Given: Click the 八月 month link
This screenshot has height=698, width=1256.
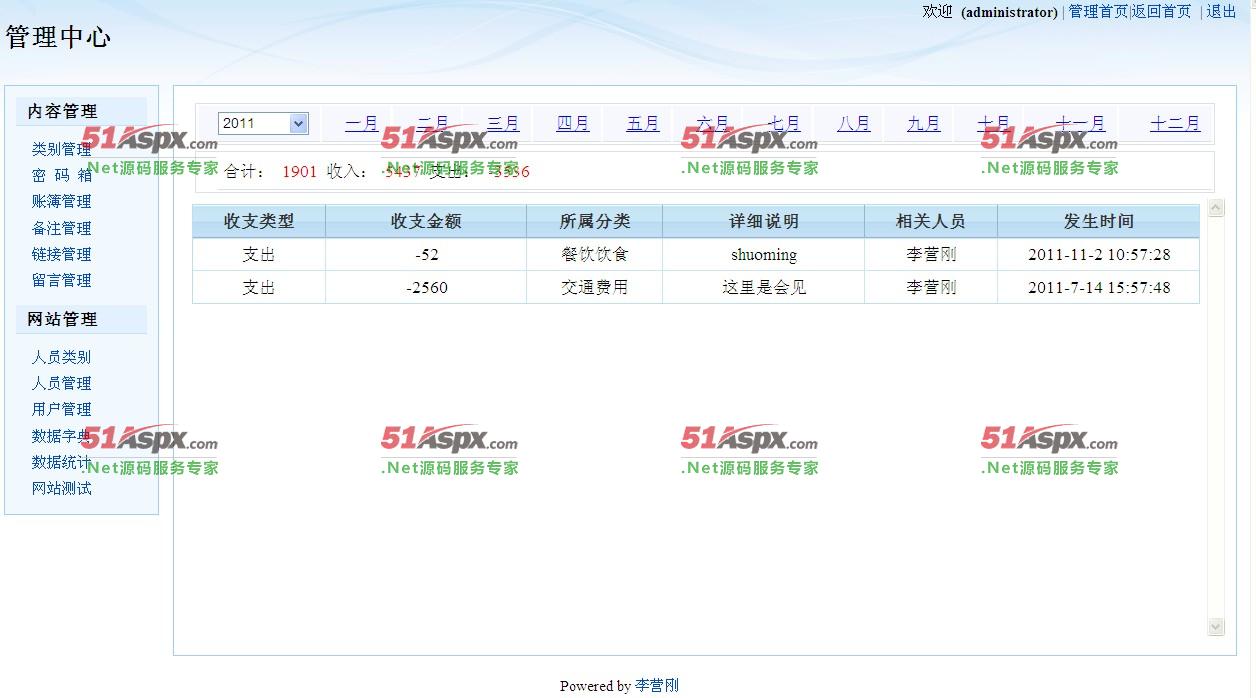Looking at the screenshot, I should 853,123.
